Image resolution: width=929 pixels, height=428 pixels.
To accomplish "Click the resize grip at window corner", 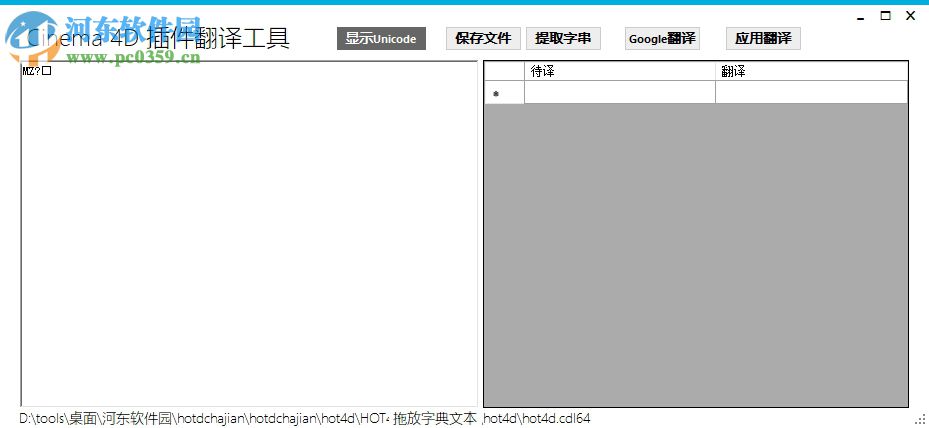I will click(920, 419).
